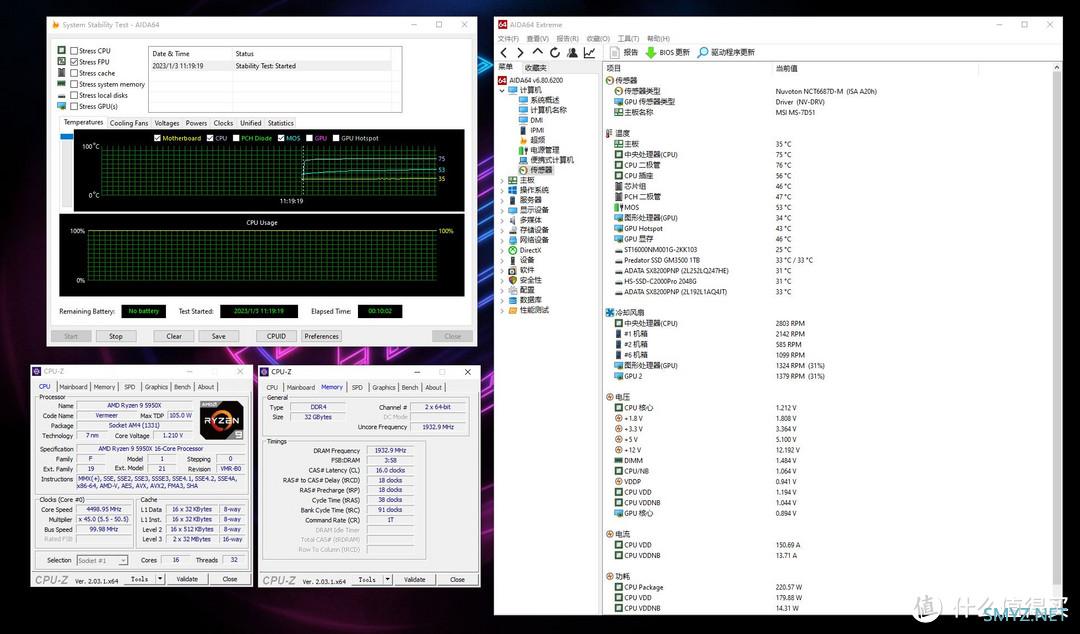
Task: Toggle the Motherboard graph checkbox
Action: pyautogui.click(x=157, y=138)
